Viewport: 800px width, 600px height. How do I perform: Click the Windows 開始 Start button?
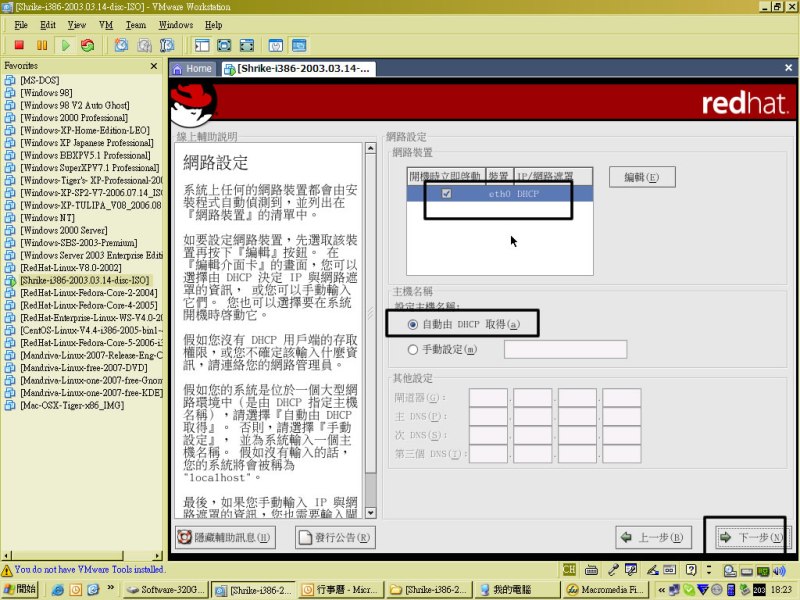20,589
